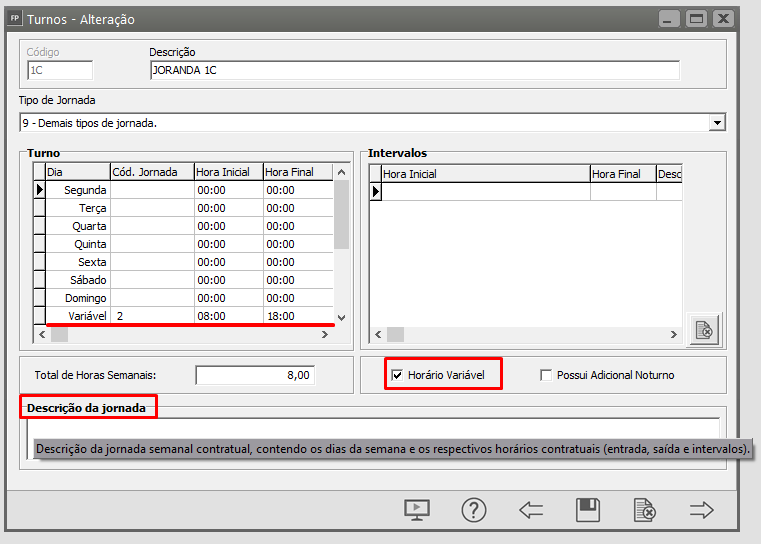This screenshot has width=761, height=544.
Task: Uncheck the Horário Variável checkbox
Action: coord(397,375)
